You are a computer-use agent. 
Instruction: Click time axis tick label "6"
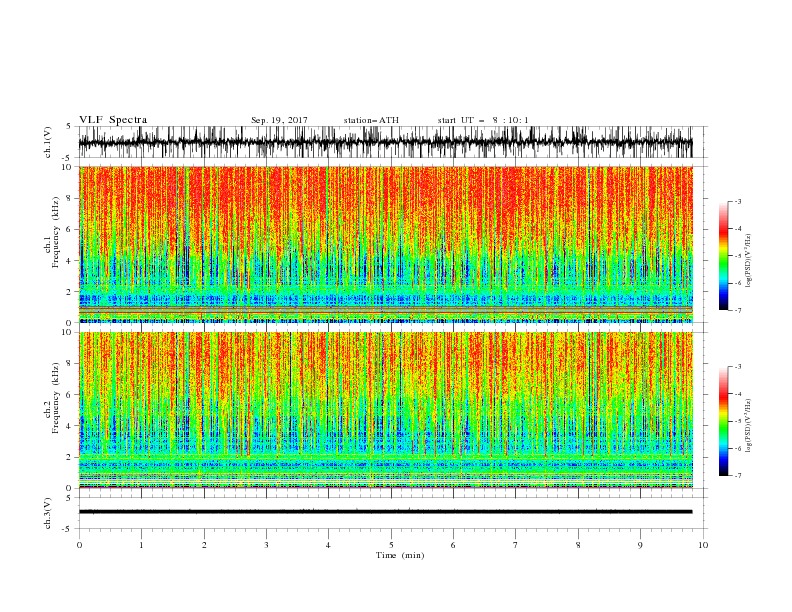pos(454,545)
